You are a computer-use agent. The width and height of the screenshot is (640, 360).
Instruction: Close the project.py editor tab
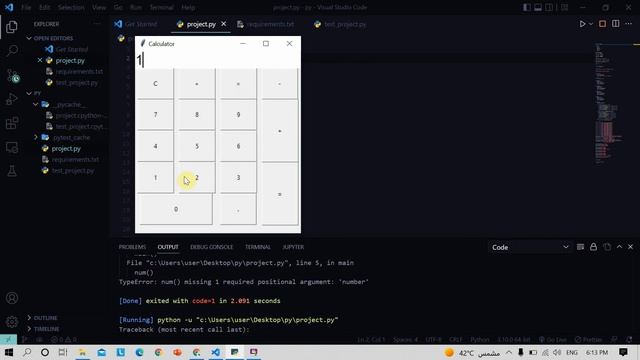224,24
